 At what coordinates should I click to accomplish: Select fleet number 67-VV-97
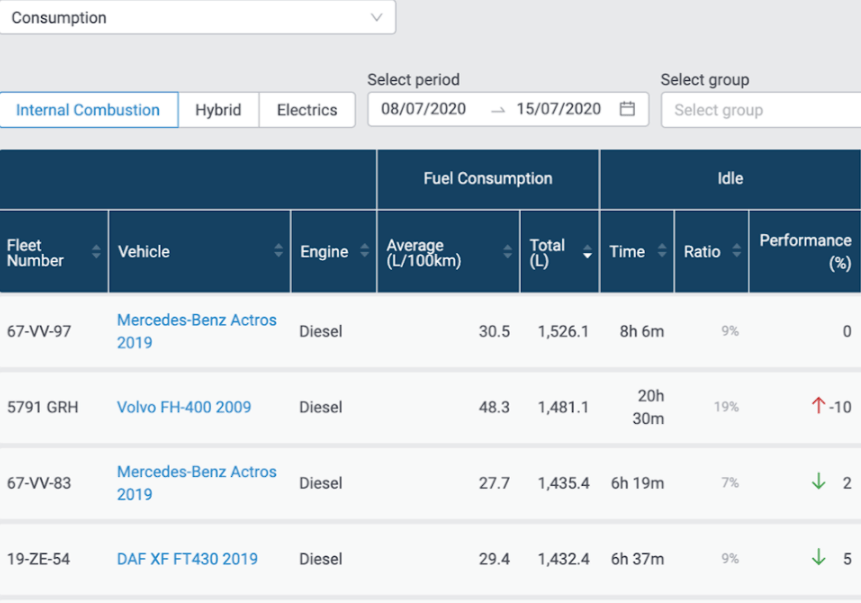tap(39, 331)
